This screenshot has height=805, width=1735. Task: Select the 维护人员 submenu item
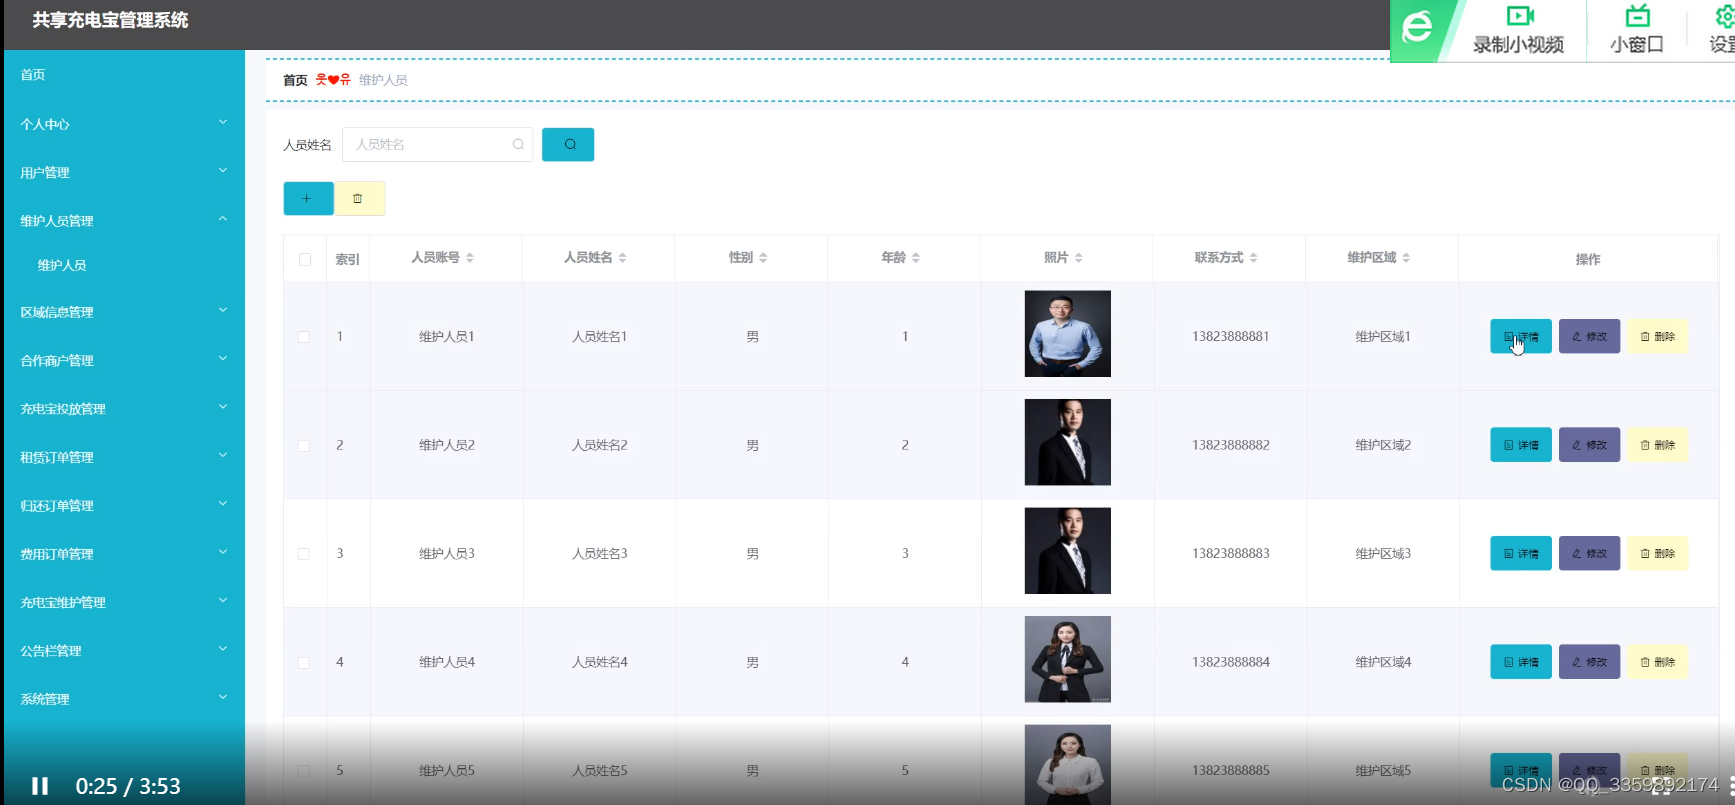62,265
